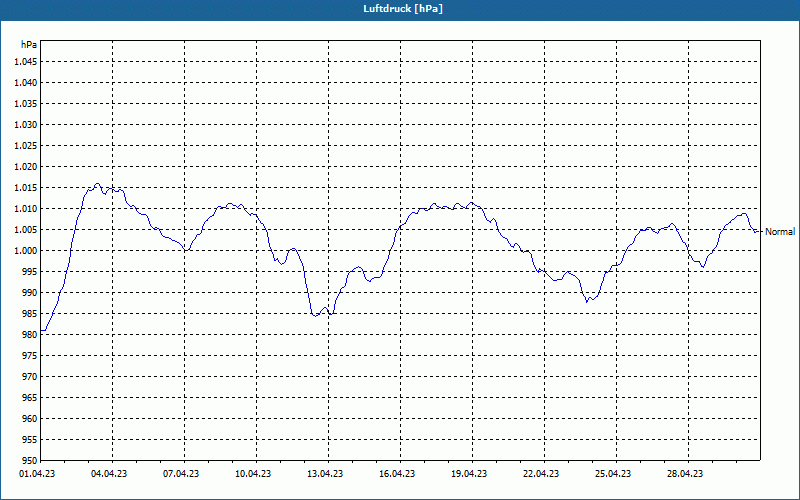Image resolution: width=800 pixels, height=500 pixels.
Task: Click the 1.020 pressure axis value
Action: pyautogui.click(x=26, y=167)
